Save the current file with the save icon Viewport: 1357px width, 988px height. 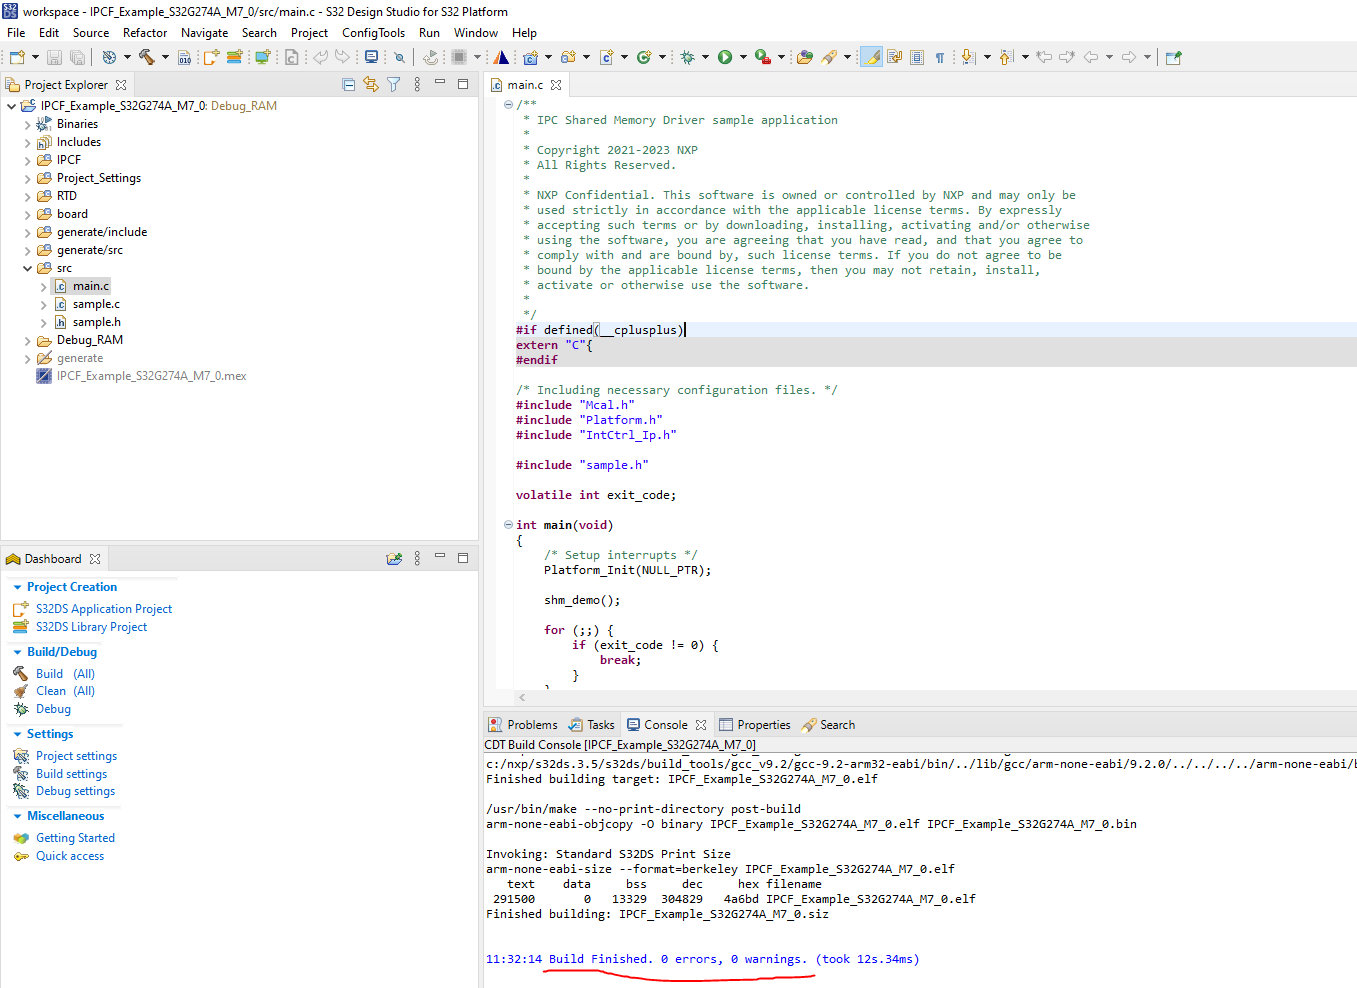pyautogui.click(x=55, y=57)
